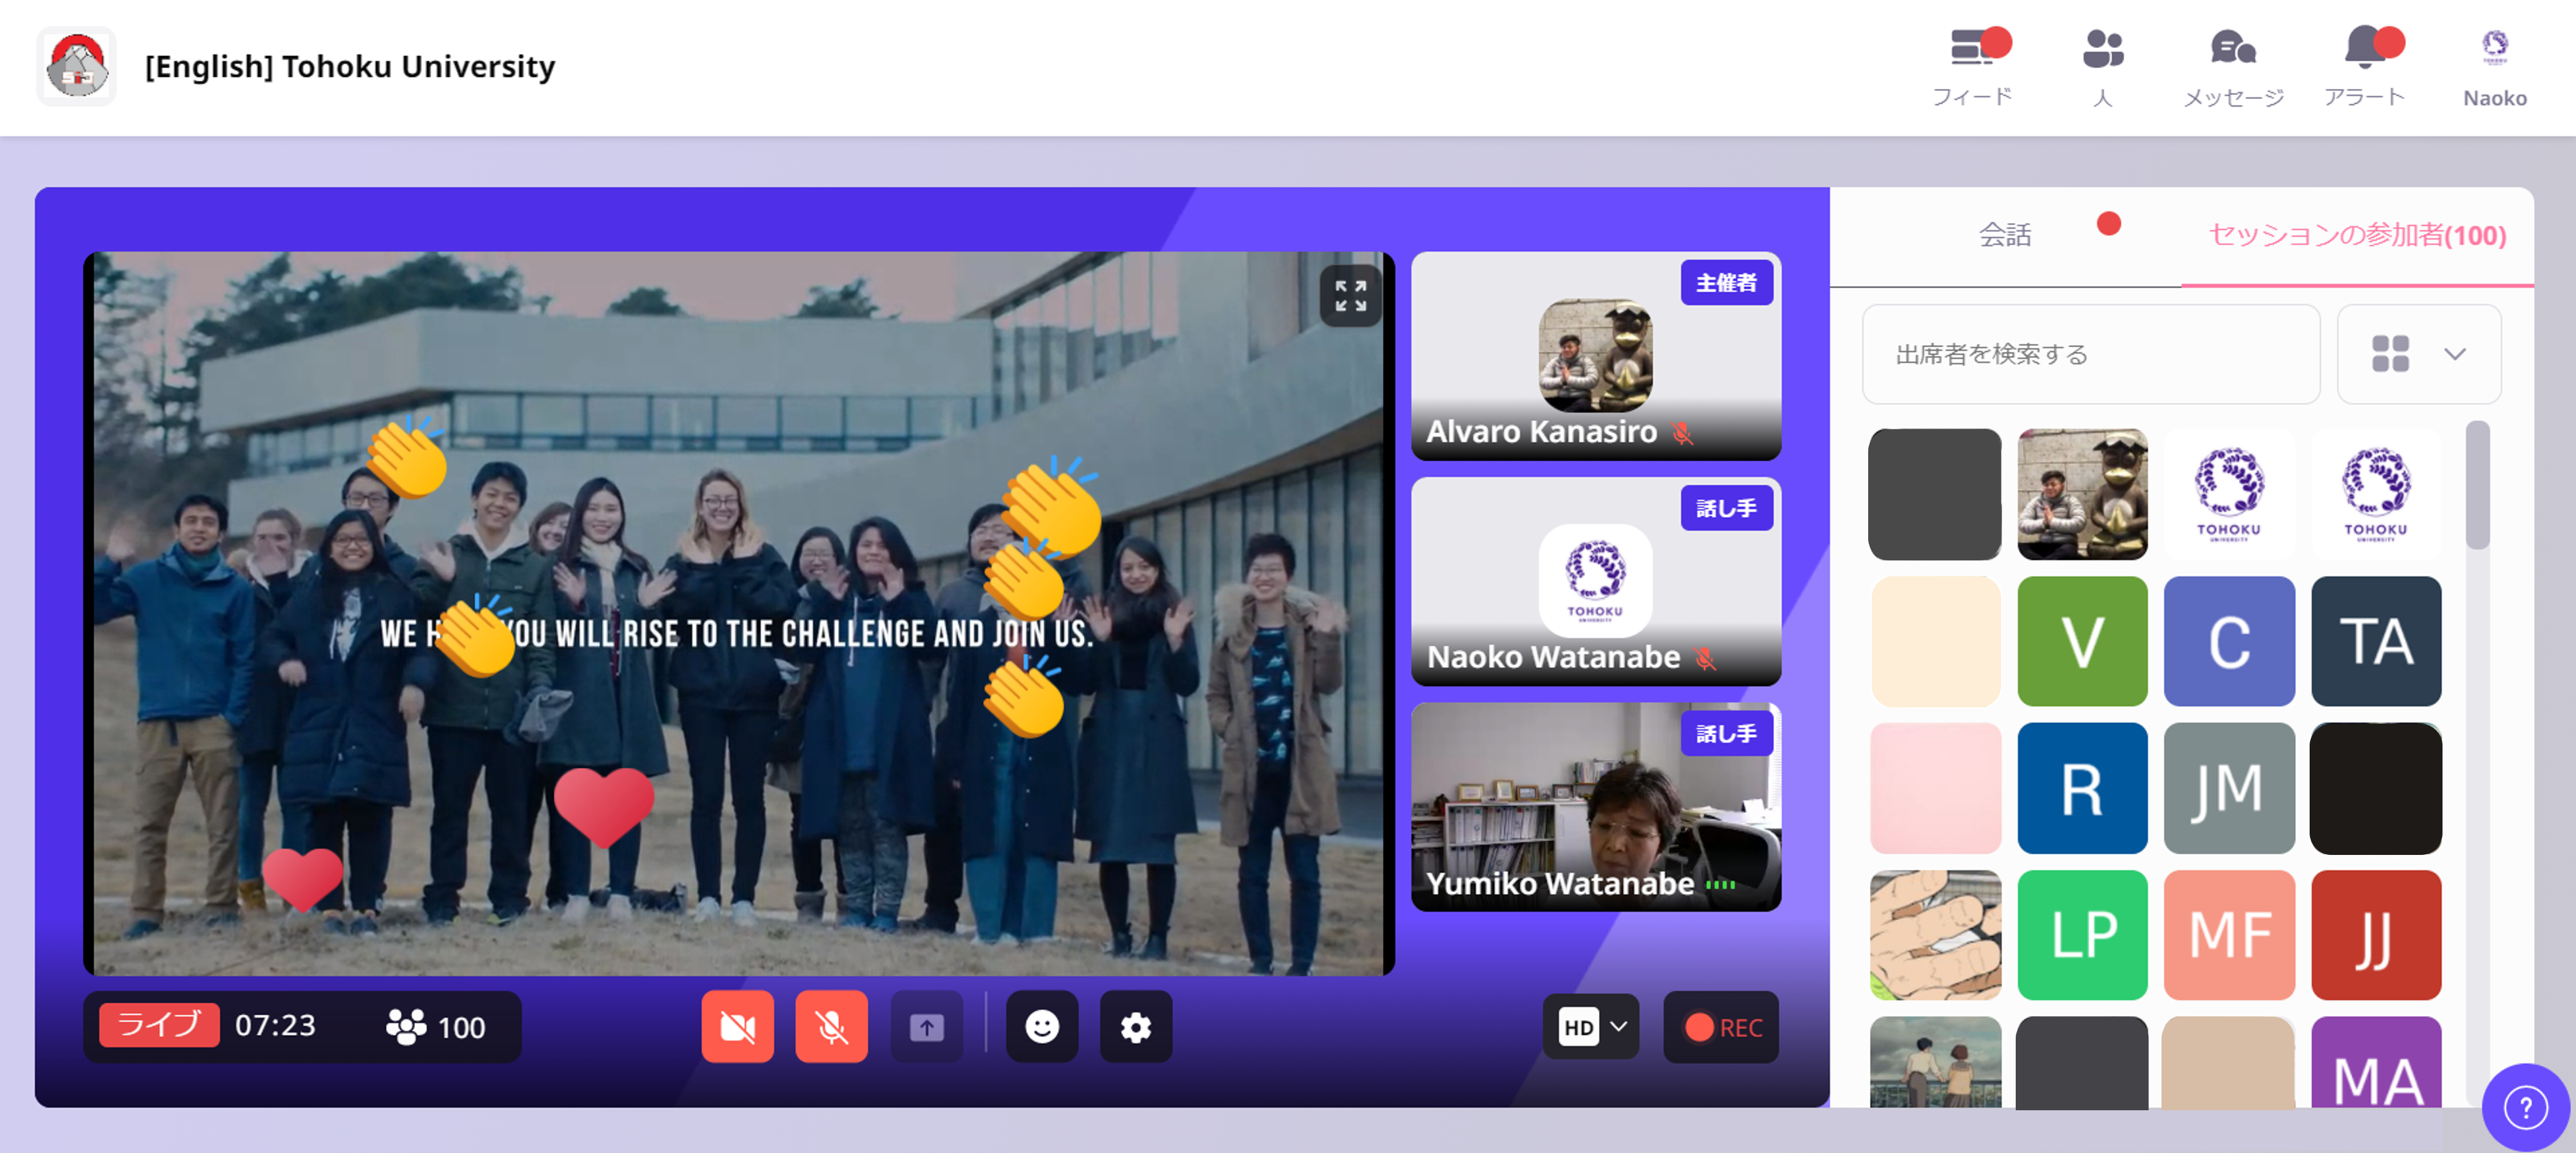Open the settings gear button
The image size is (2576, 1153).
pos(1135,1026)
